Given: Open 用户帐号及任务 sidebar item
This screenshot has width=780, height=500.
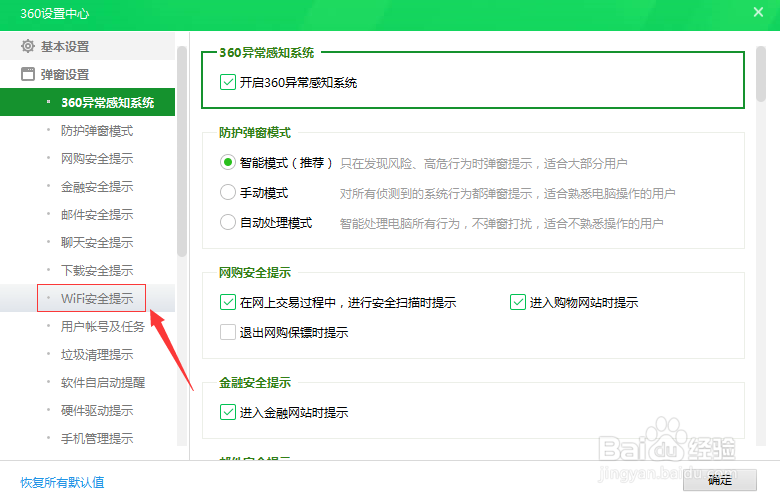Looking at the screenshot, I should pyautogui.click(x=102, y=326).
